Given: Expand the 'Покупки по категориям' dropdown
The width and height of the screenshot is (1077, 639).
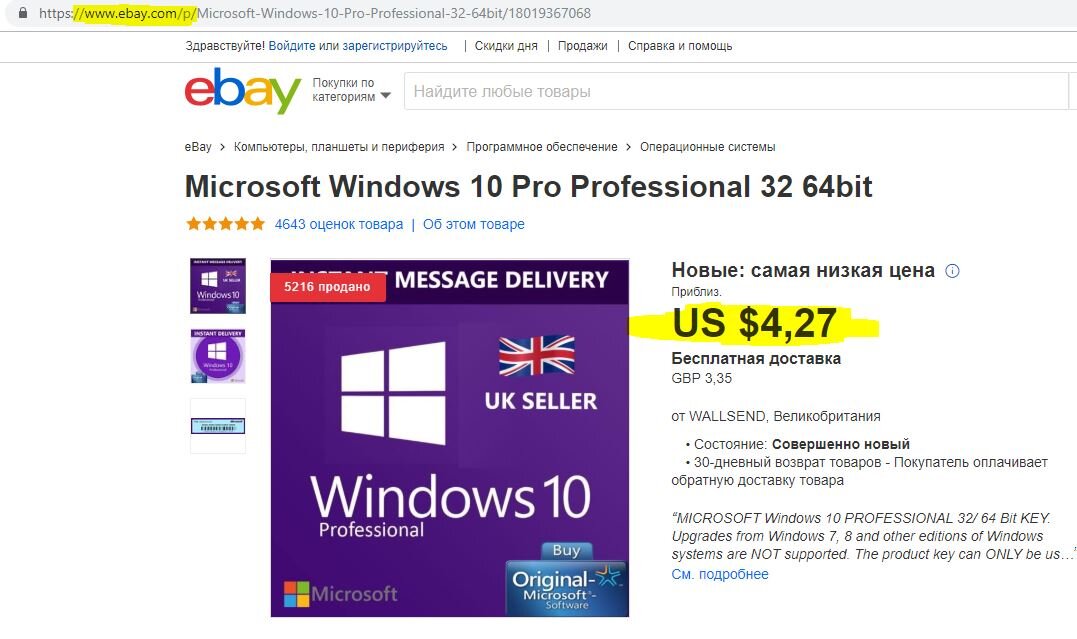Looking at the screenshot, I should tap(351, 90).
